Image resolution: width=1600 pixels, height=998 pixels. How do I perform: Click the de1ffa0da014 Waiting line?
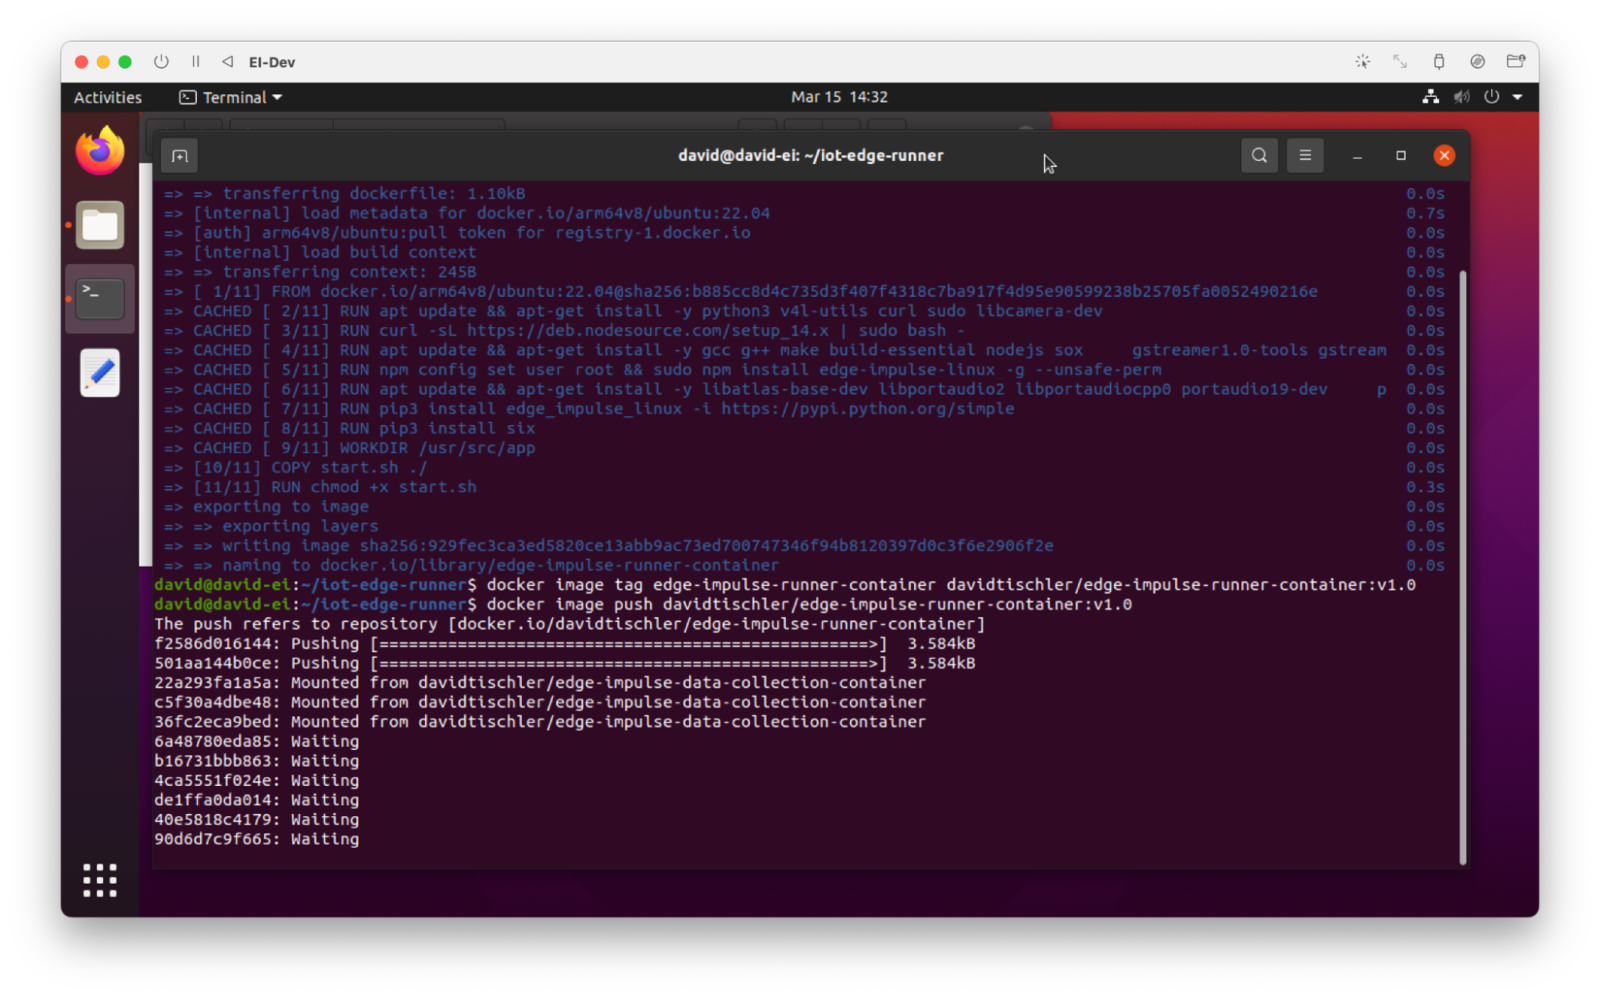[257, 800]
